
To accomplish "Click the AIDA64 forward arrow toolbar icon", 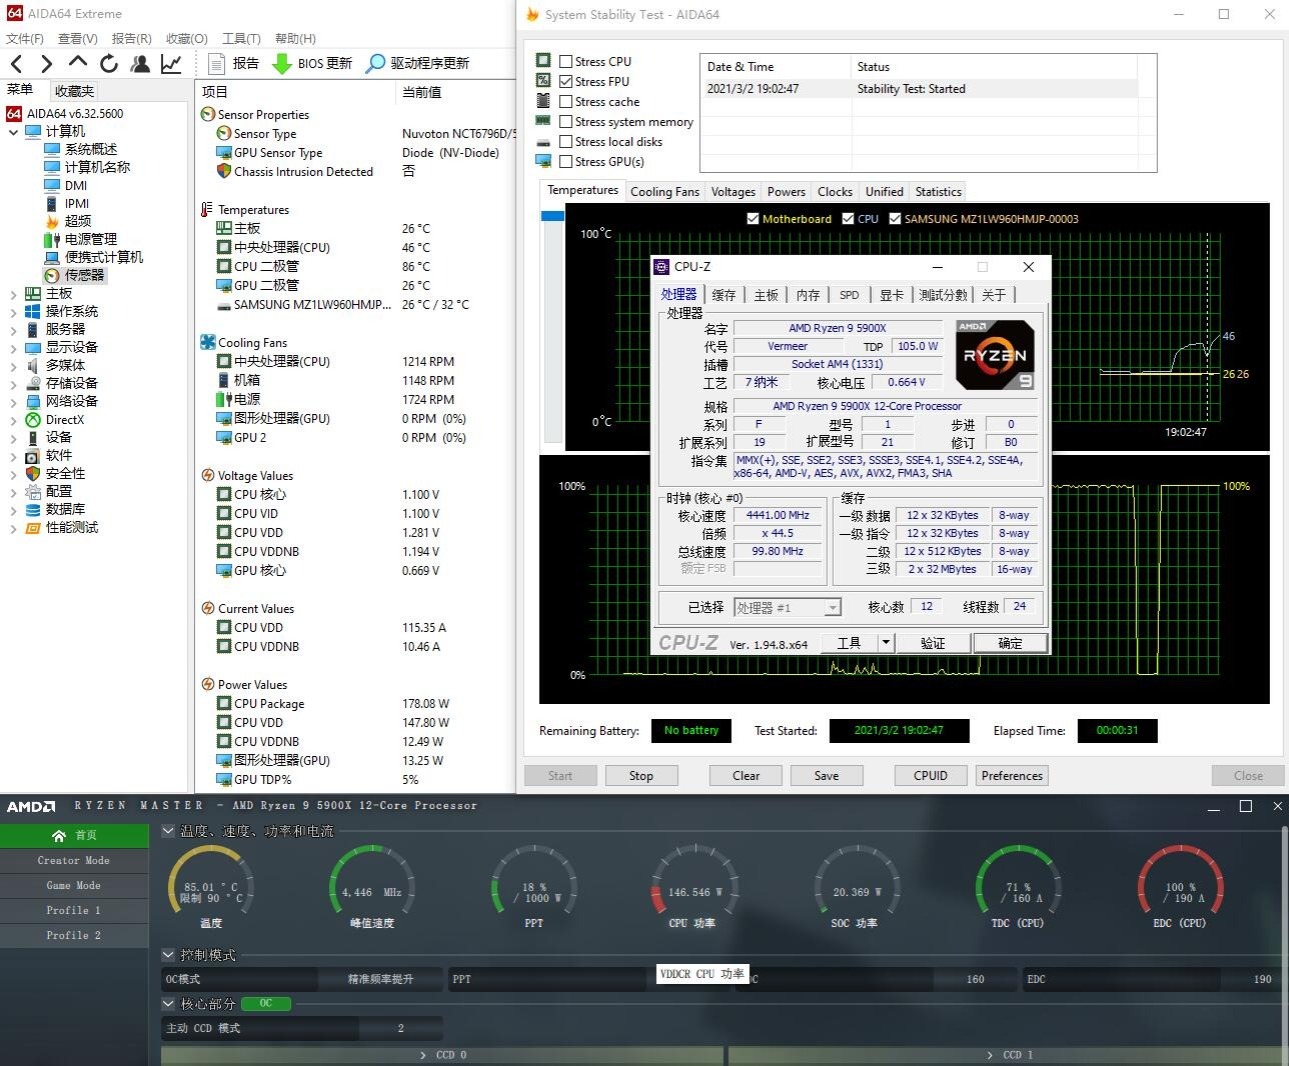I will [x=46, y=64].
